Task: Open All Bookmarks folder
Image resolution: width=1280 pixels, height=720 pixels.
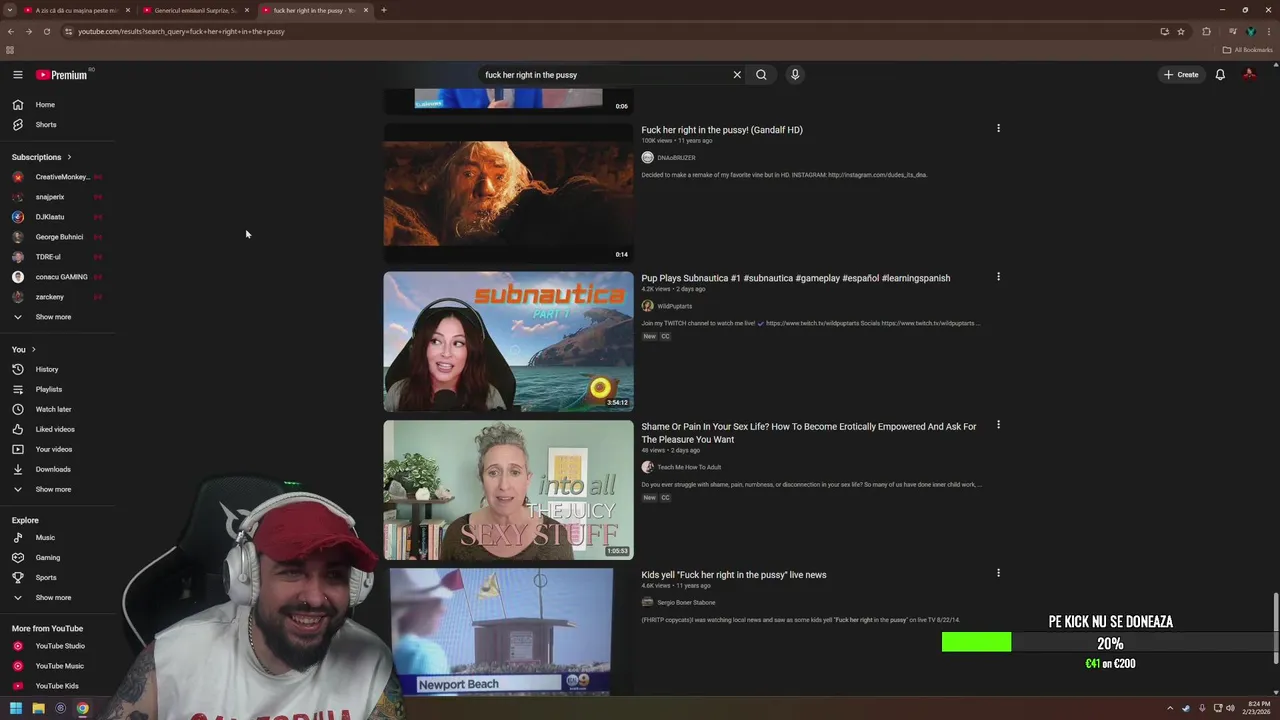Action: click(1247, 50)
